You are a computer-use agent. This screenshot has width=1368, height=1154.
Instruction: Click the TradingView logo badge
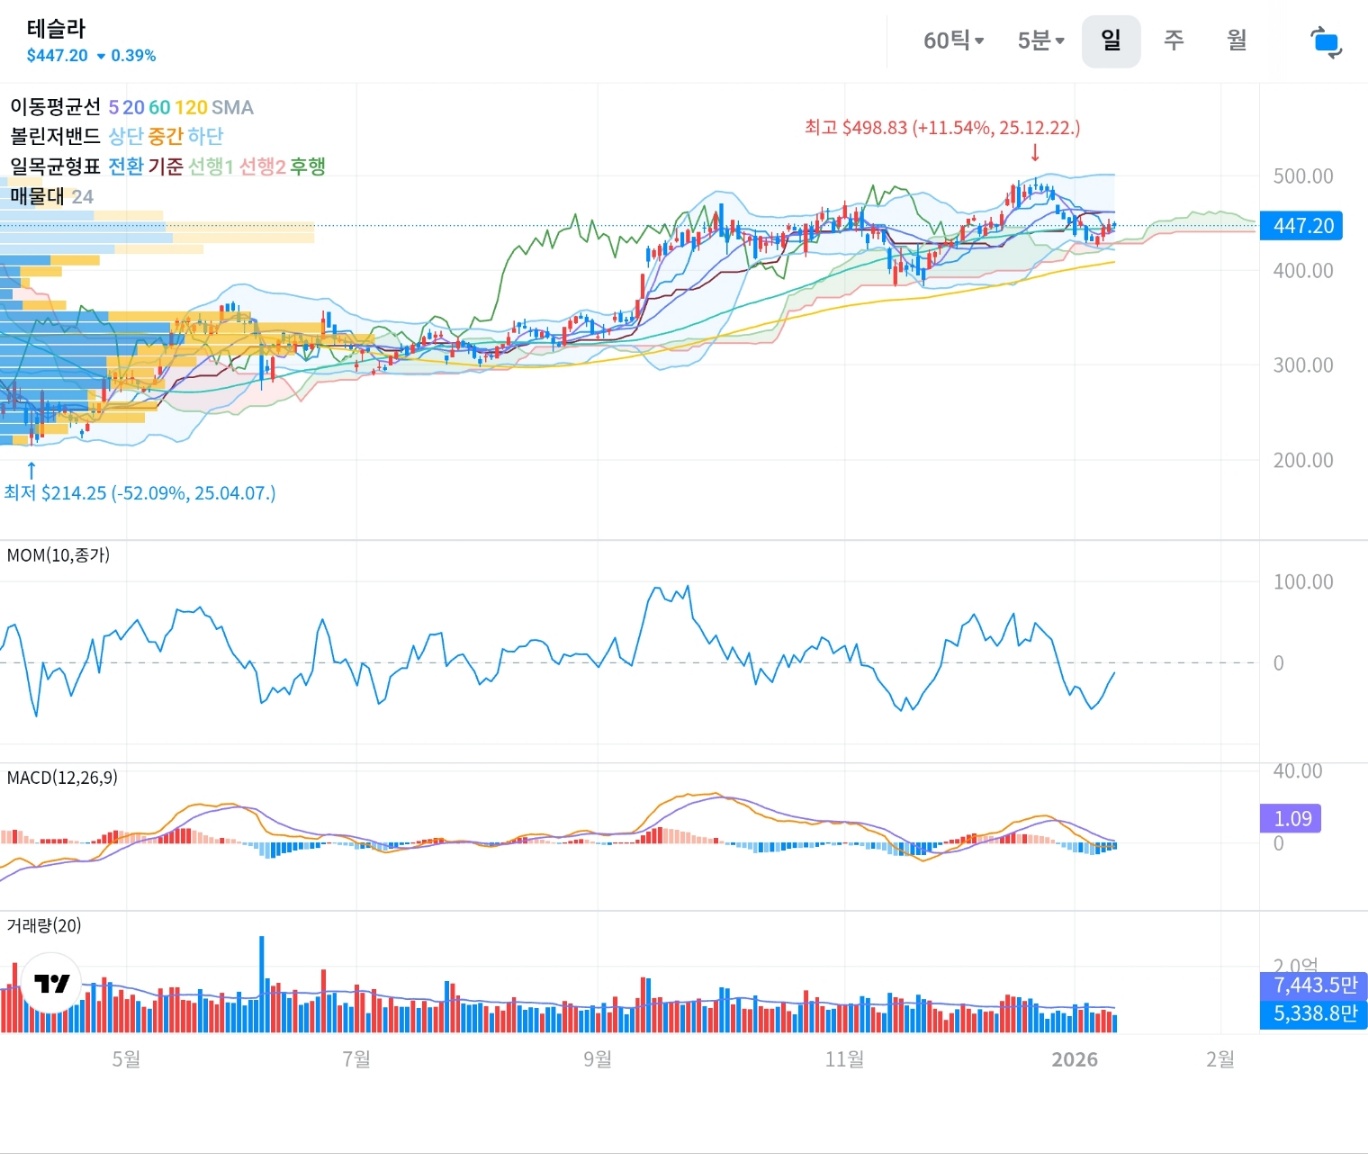coord(52,984)
